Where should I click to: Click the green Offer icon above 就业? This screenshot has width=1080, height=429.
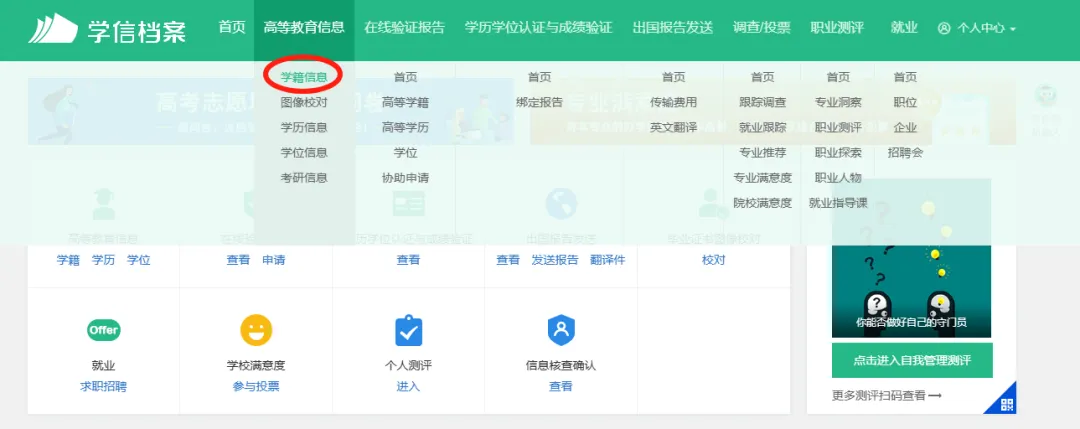[103, 330]
